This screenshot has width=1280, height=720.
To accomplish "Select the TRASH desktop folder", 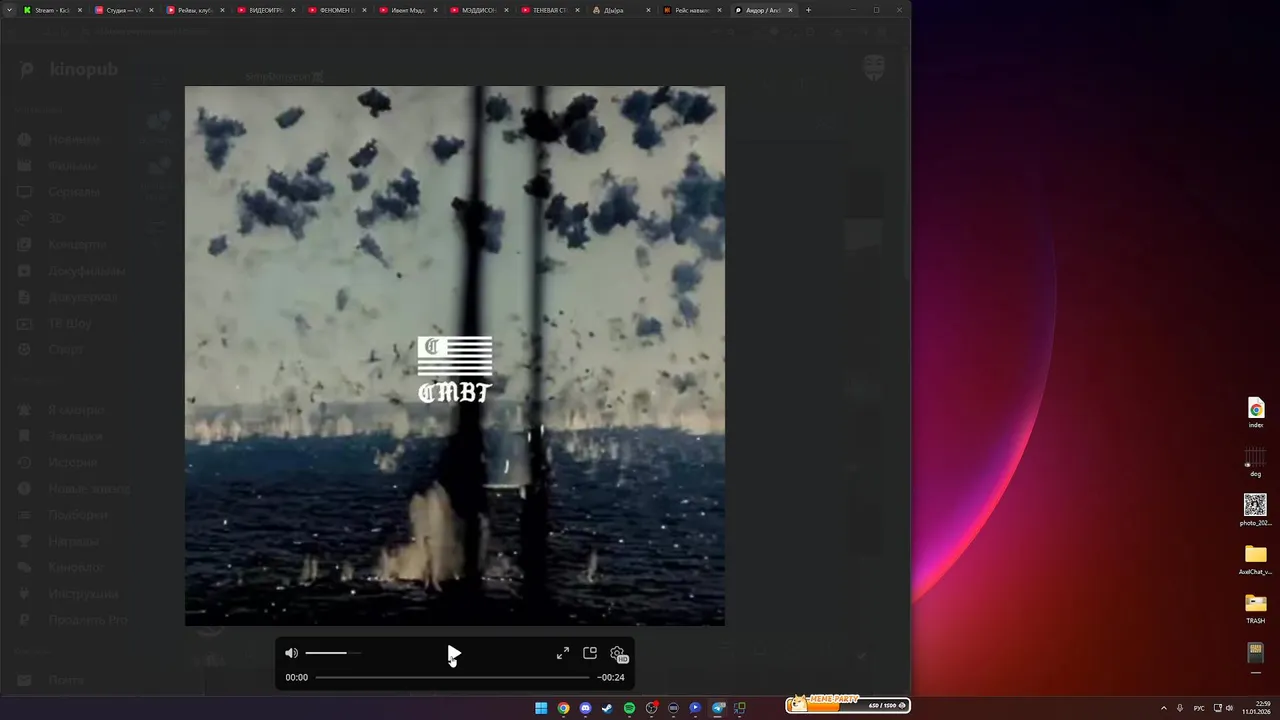I will [1256, 608].
